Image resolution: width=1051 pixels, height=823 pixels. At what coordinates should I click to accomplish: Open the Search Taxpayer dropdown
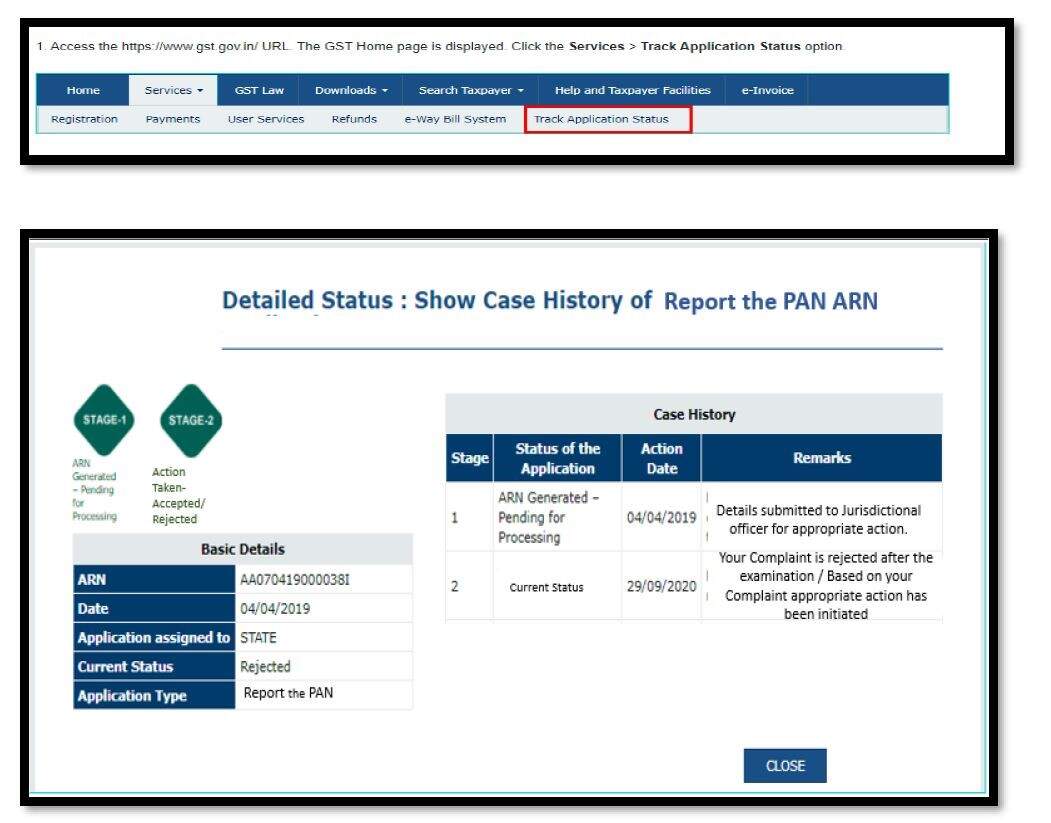point(471,90)
